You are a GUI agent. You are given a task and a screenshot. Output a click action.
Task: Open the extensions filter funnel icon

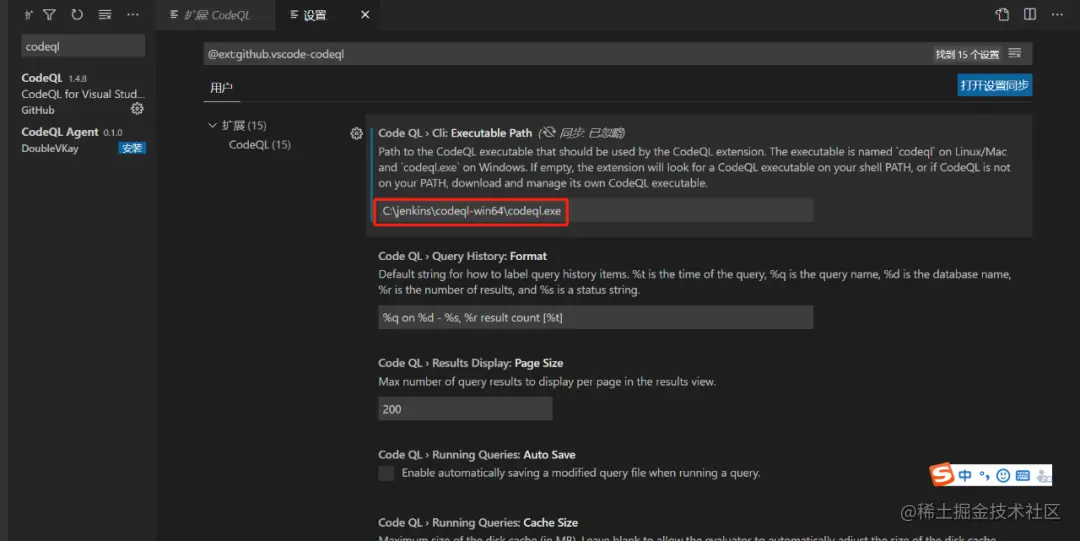(50, 14)
